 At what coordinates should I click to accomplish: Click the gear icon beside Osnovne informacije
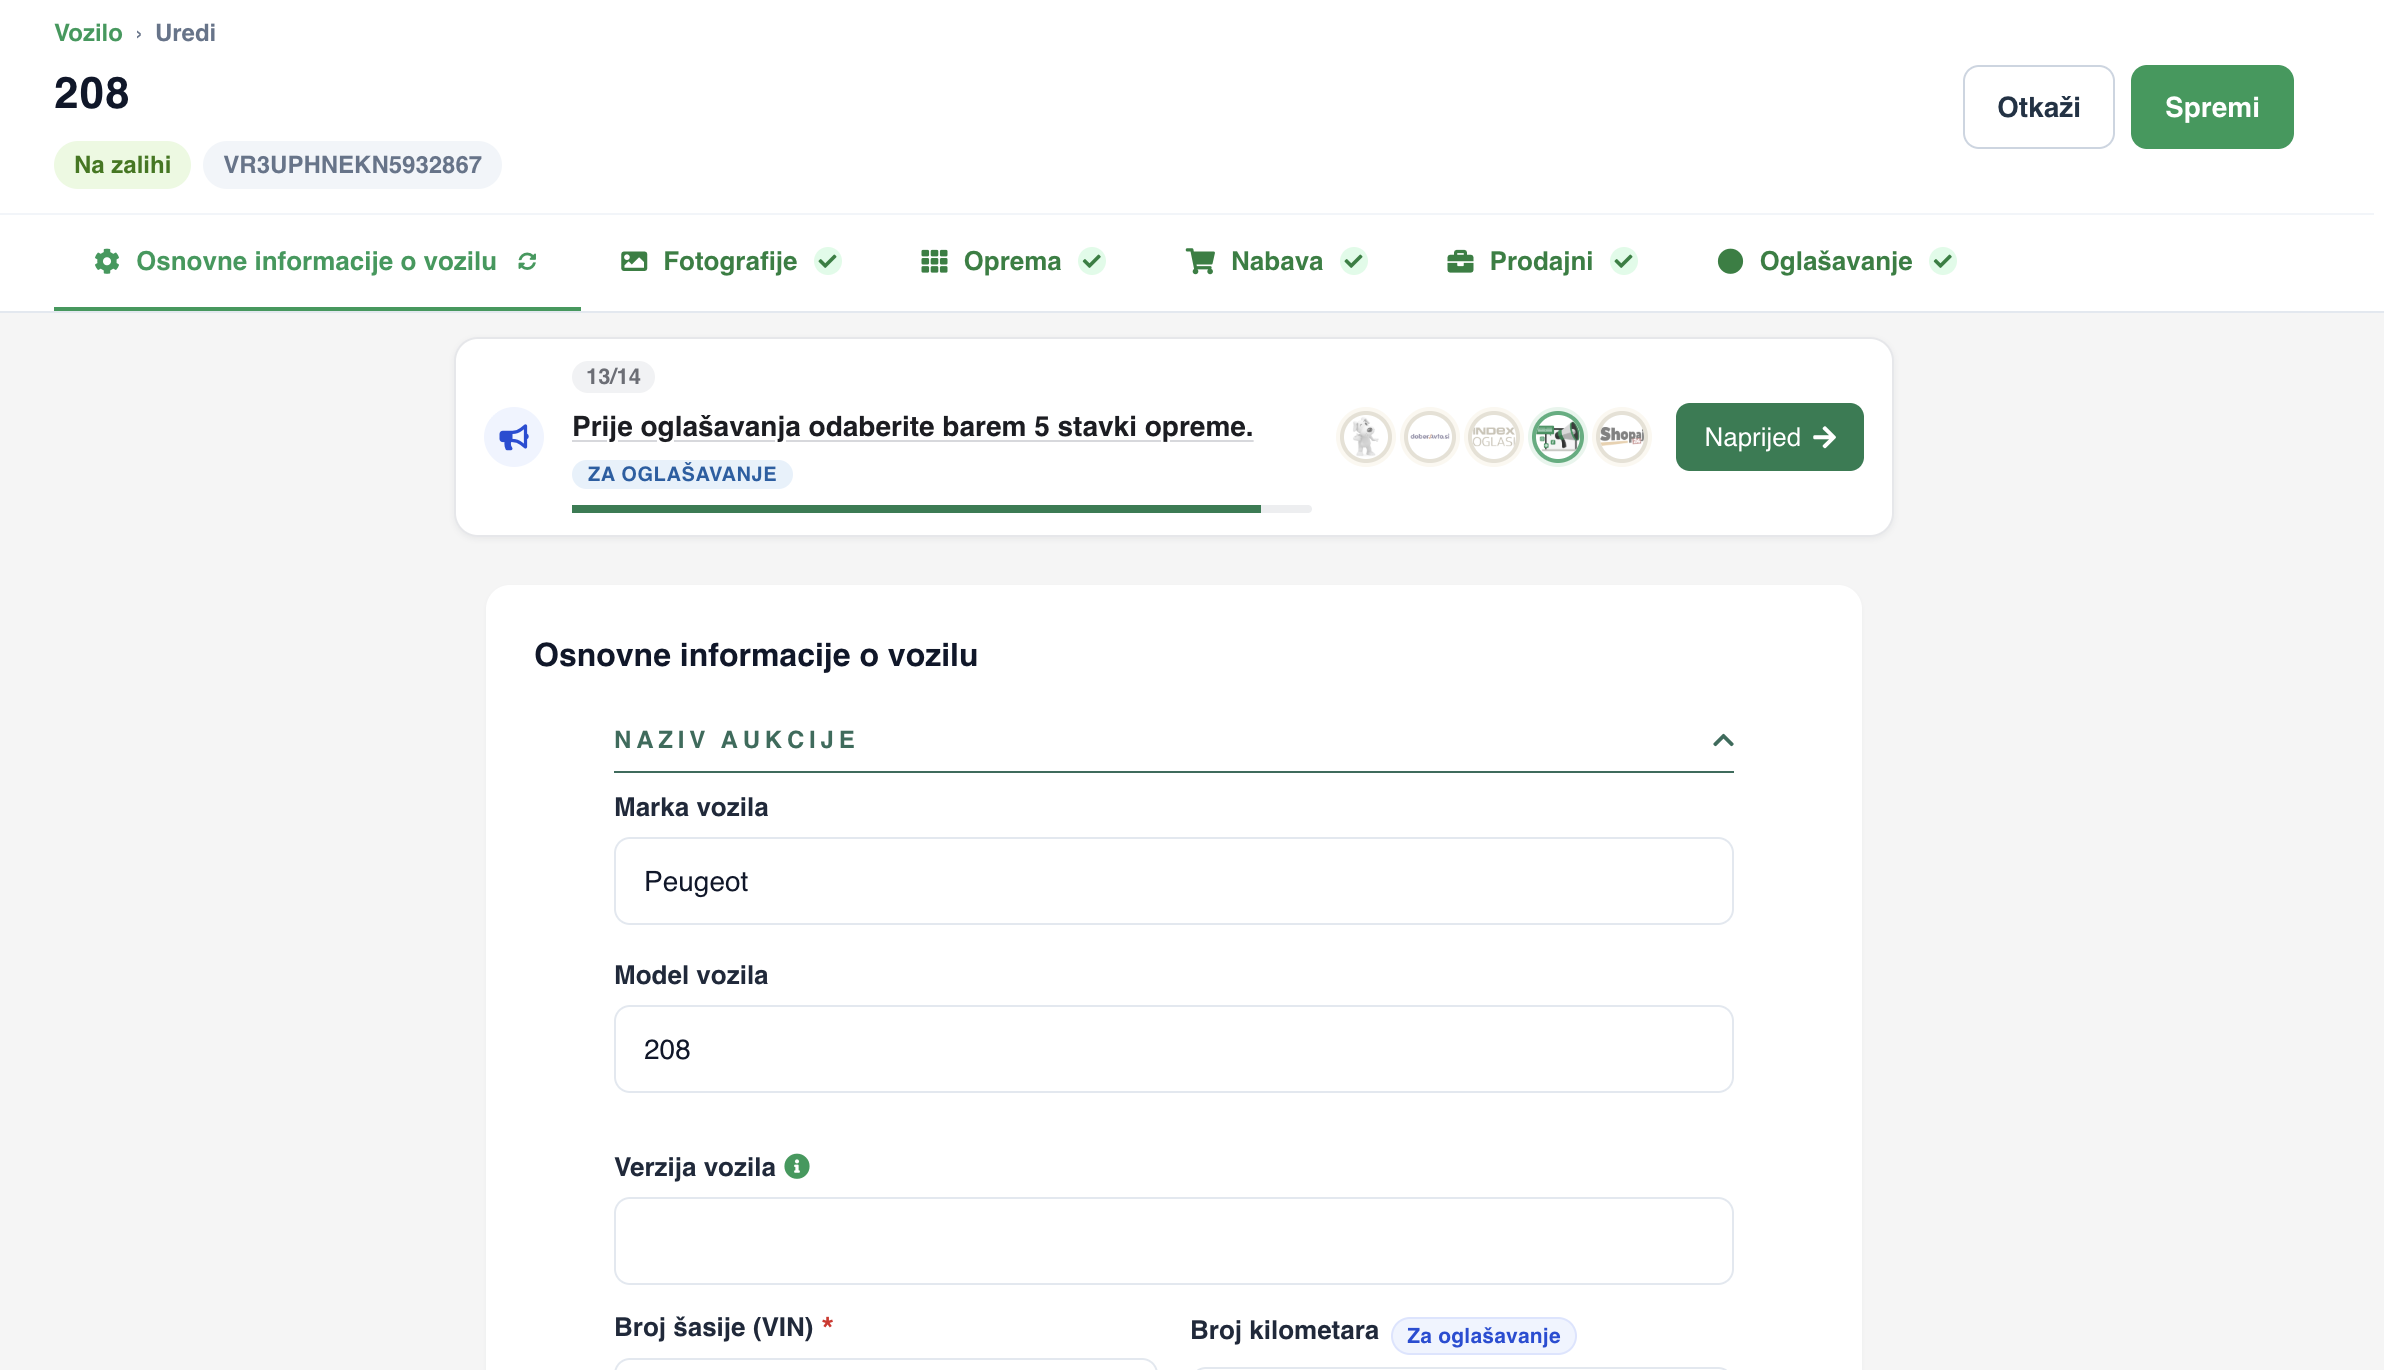[x=107, y=261]
